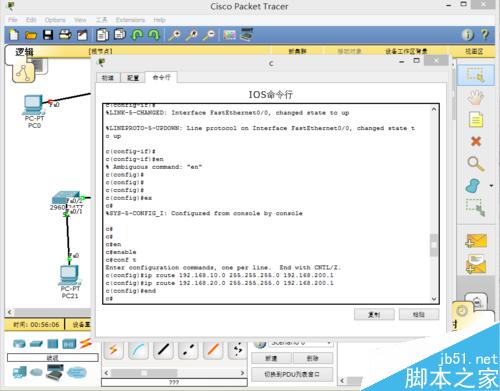Pick the solid black straight-through cable
The image size is (500, 391).
[x=163, y=350]
